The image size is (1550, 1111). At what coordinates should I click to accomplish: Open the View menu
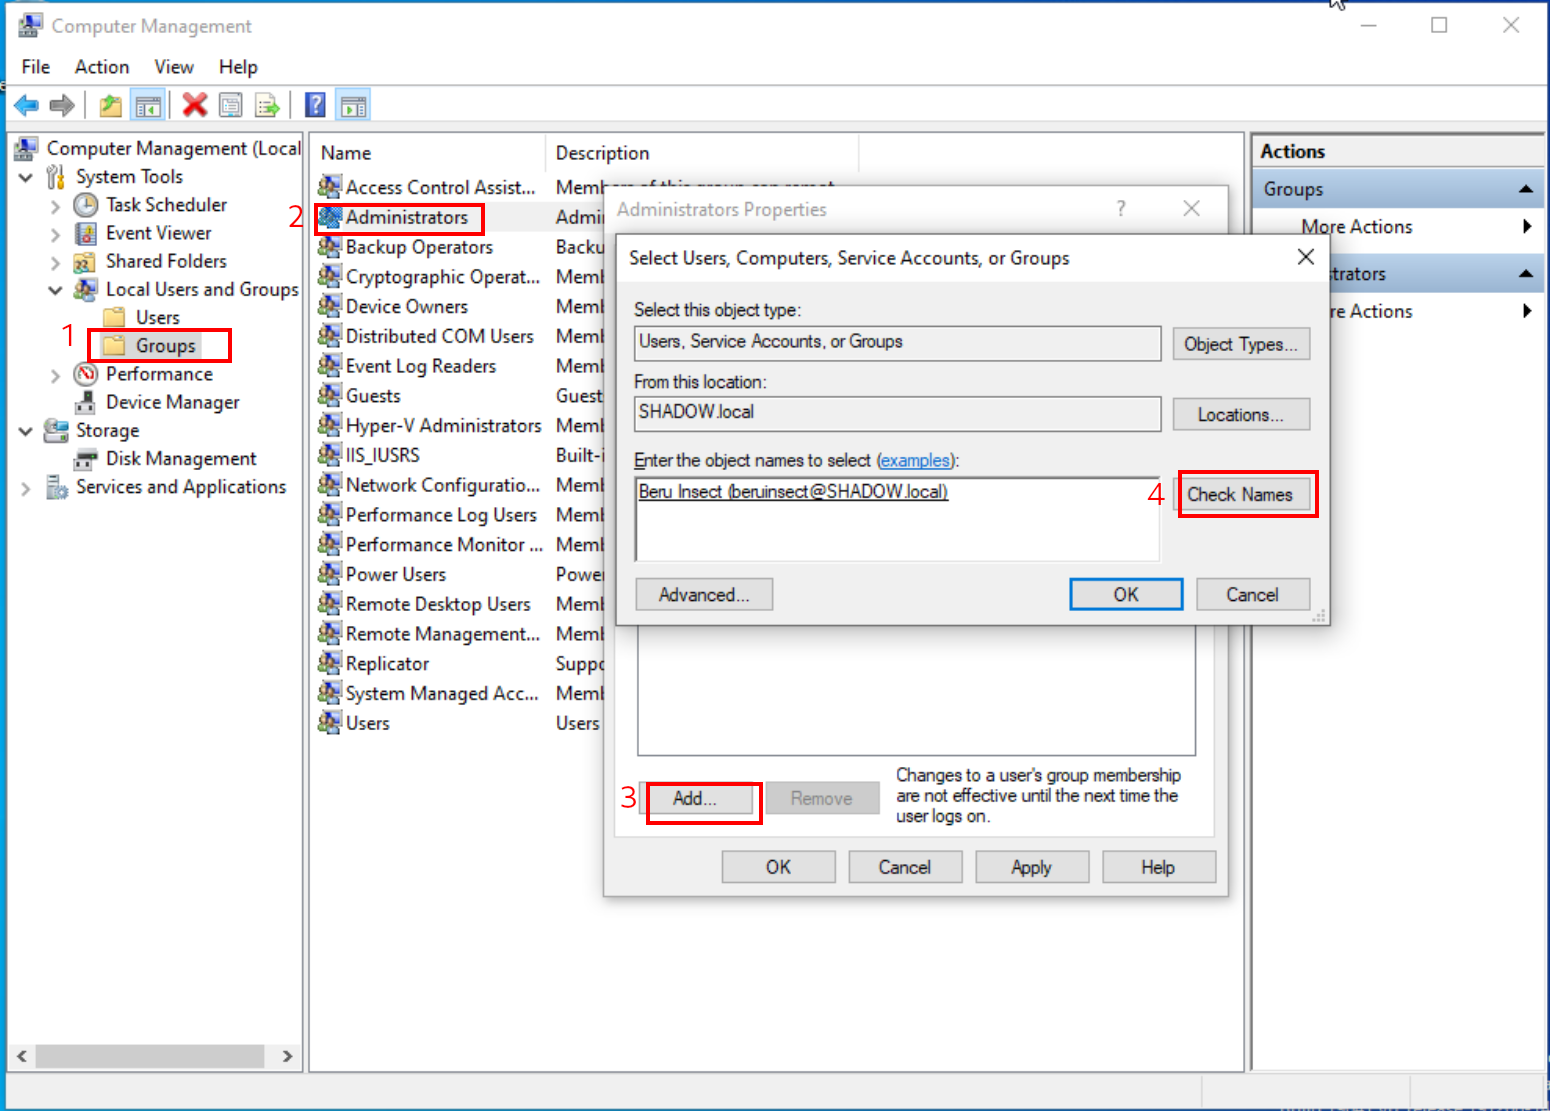tap(173, 67)
